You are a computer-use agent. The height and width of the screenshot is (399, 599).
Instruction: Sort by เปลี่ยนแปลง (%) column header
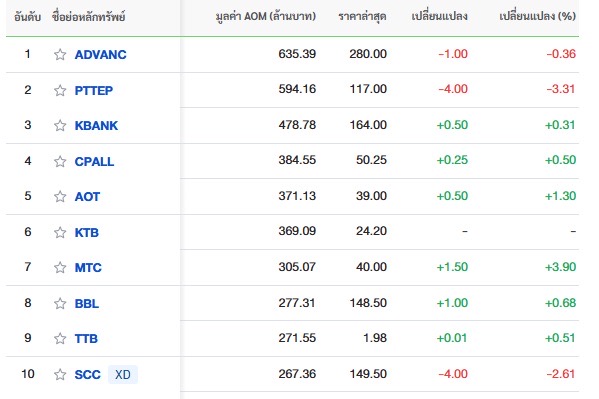(x=537, y=16)
